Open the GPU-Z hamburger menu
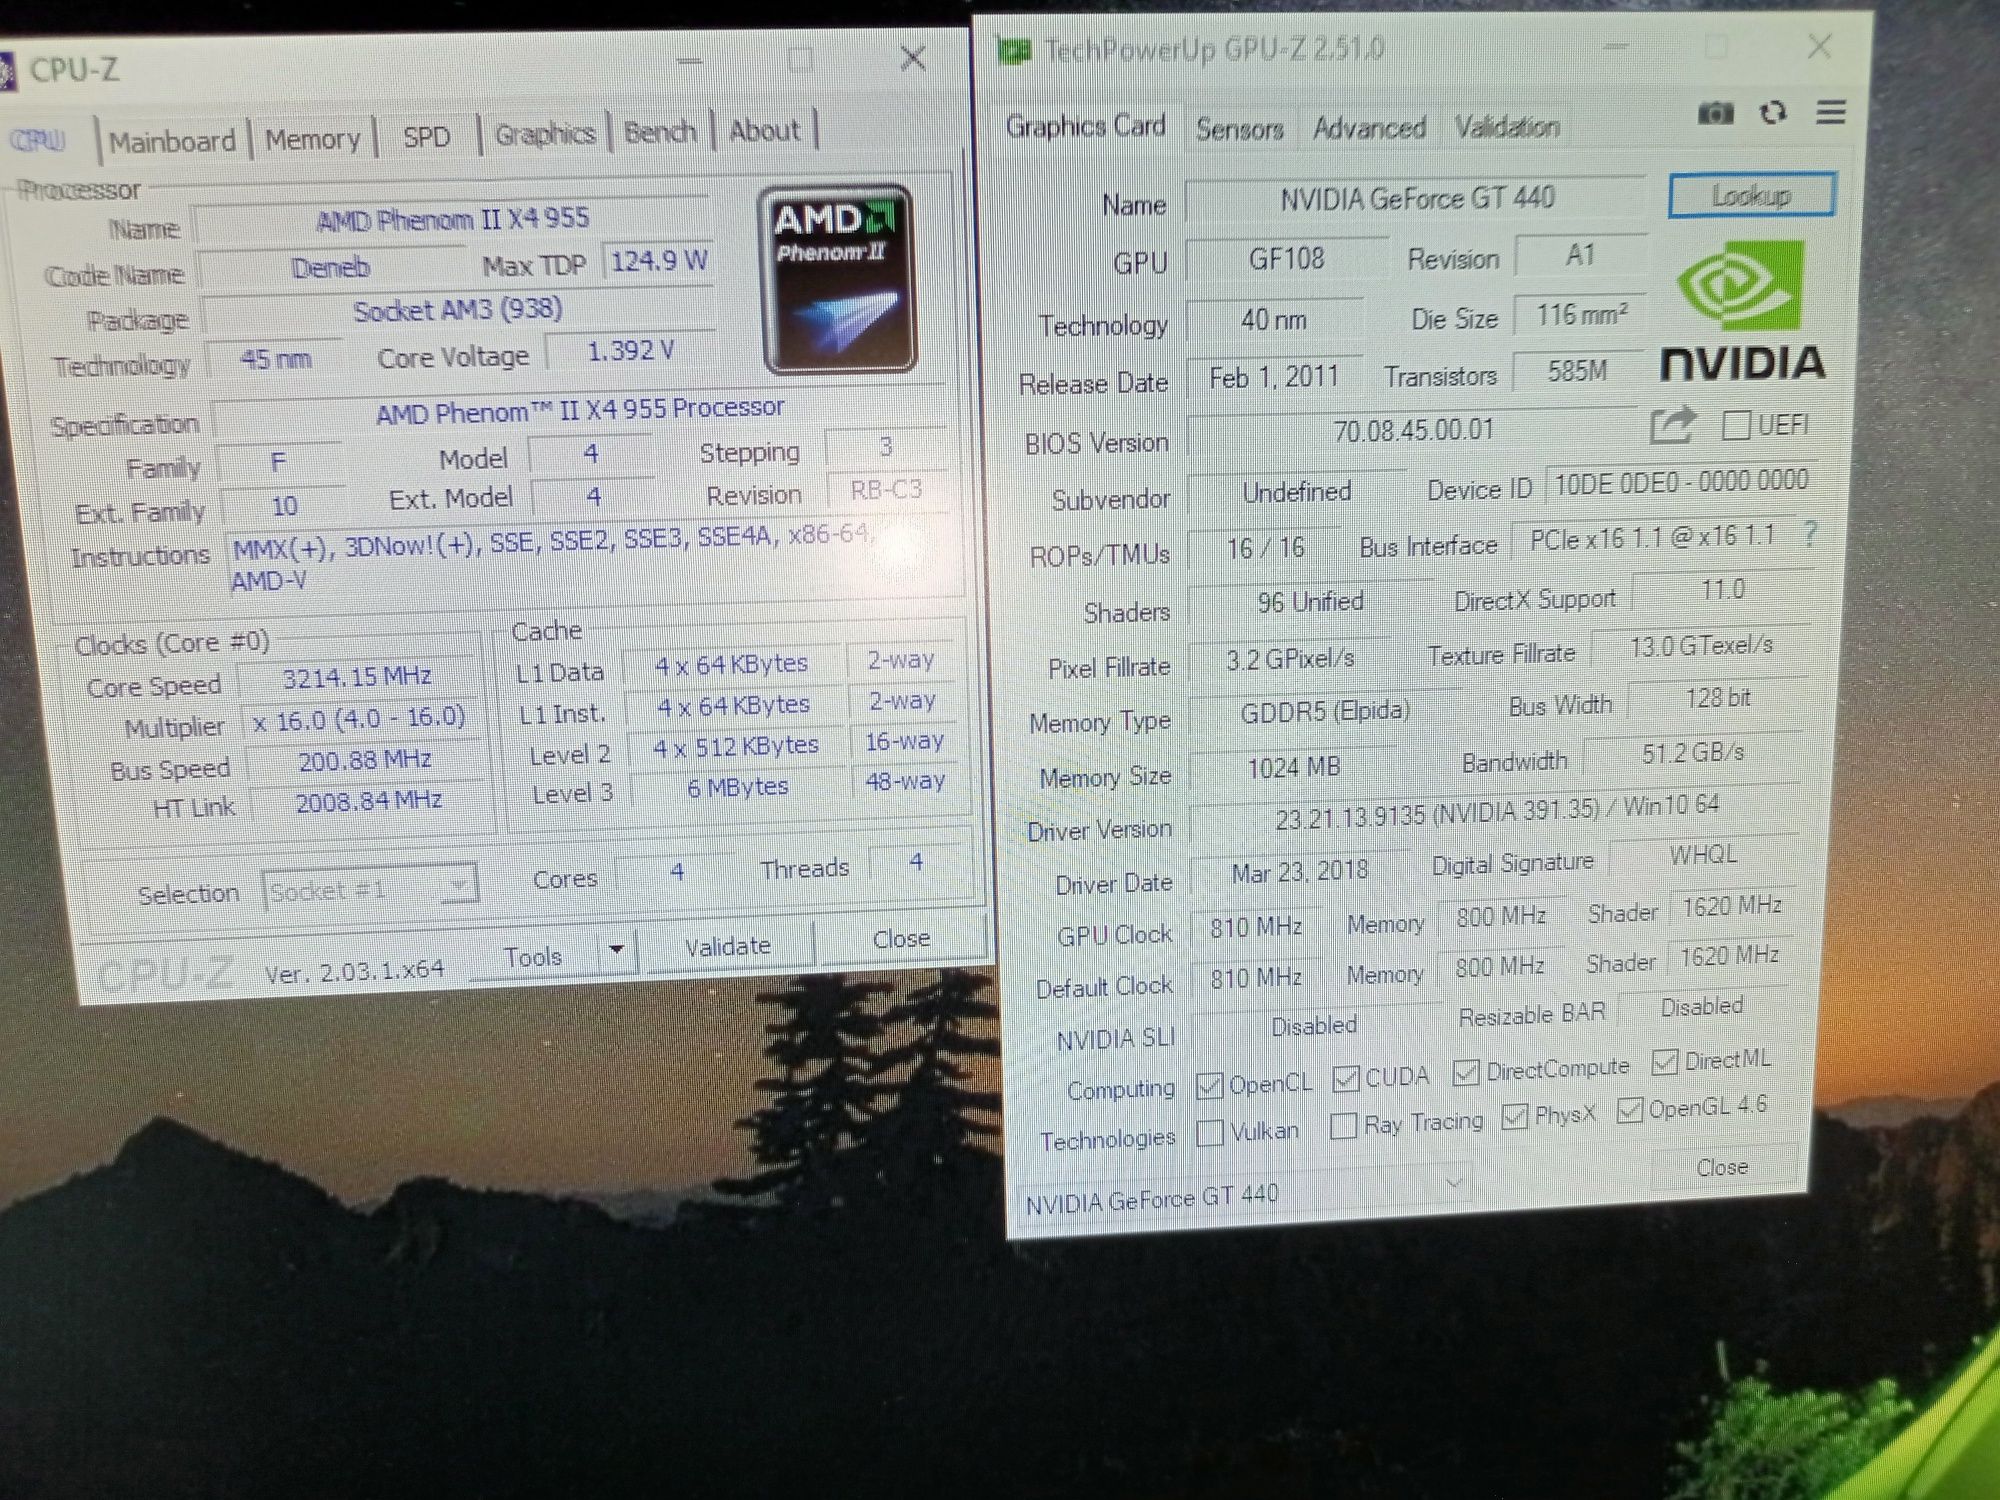 [1830, 111]
